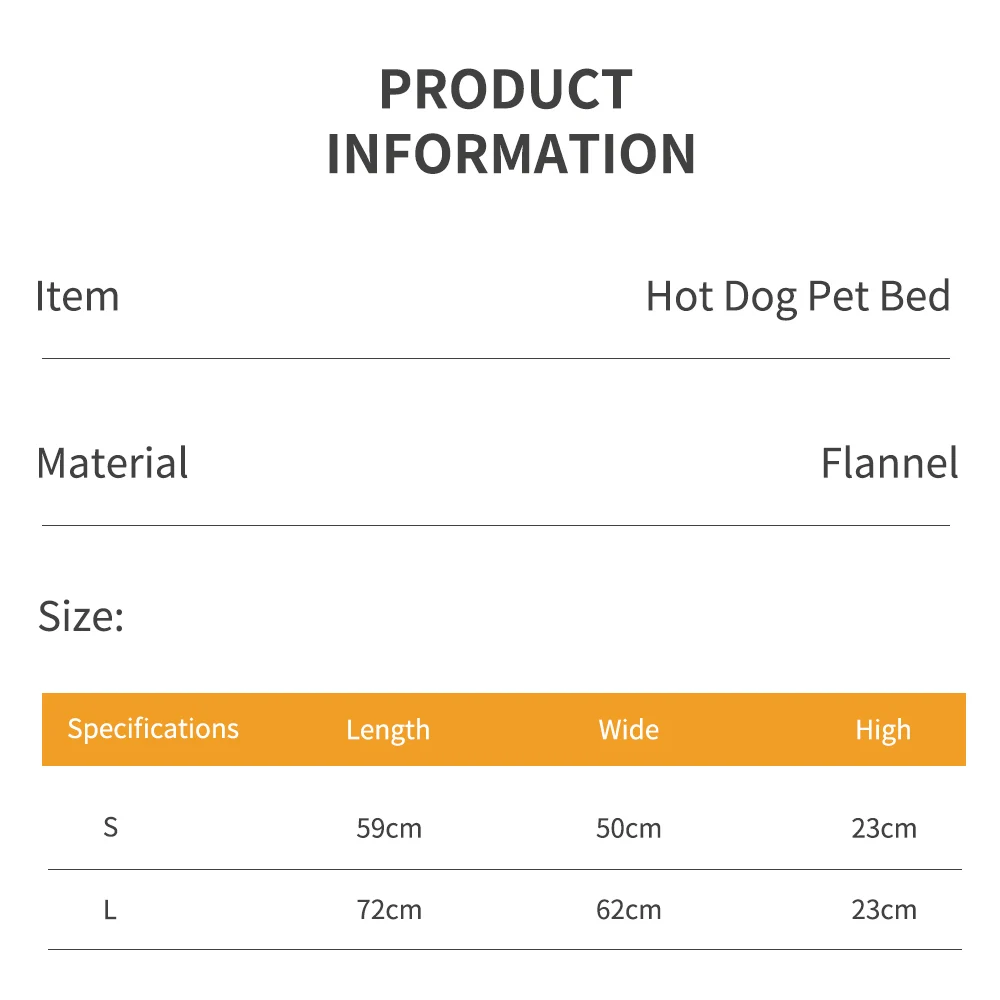Click the Material label
This screenshot has width=1000, height=1000.
click(x=112, y=464)
